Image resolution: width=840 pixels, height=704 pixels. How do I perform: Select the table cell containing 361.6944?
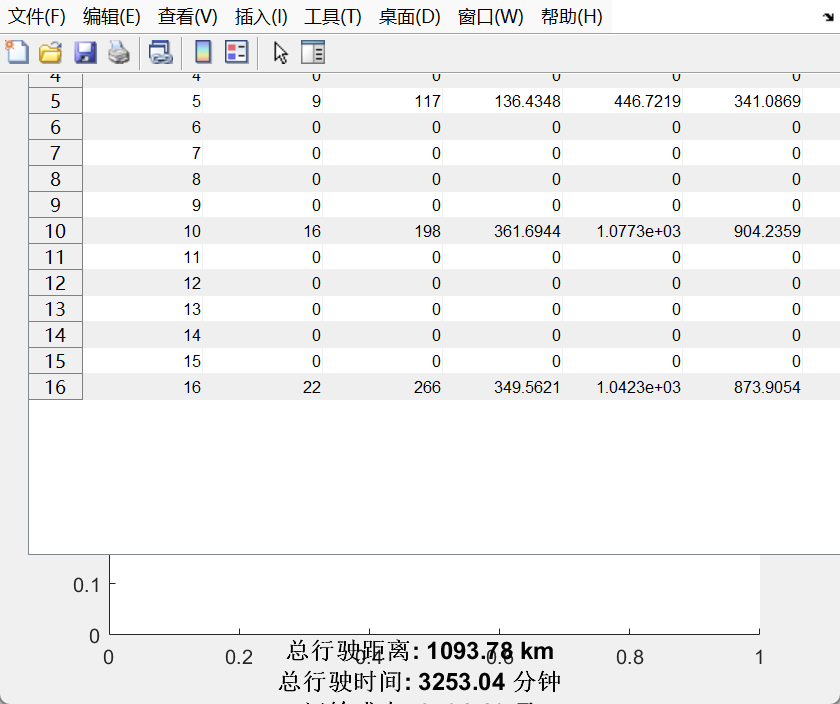point(502,231)
